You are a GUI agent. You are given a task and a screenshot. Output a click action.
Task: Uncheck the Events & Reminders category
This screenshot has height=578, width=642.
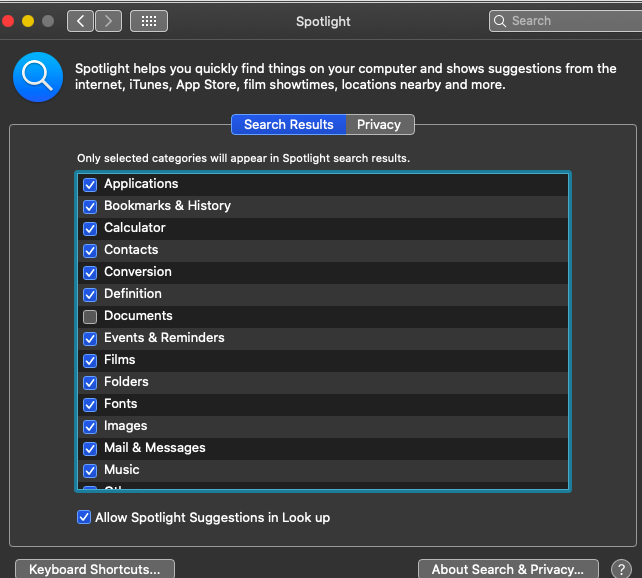pyautogui.click(x=90, y=339)
